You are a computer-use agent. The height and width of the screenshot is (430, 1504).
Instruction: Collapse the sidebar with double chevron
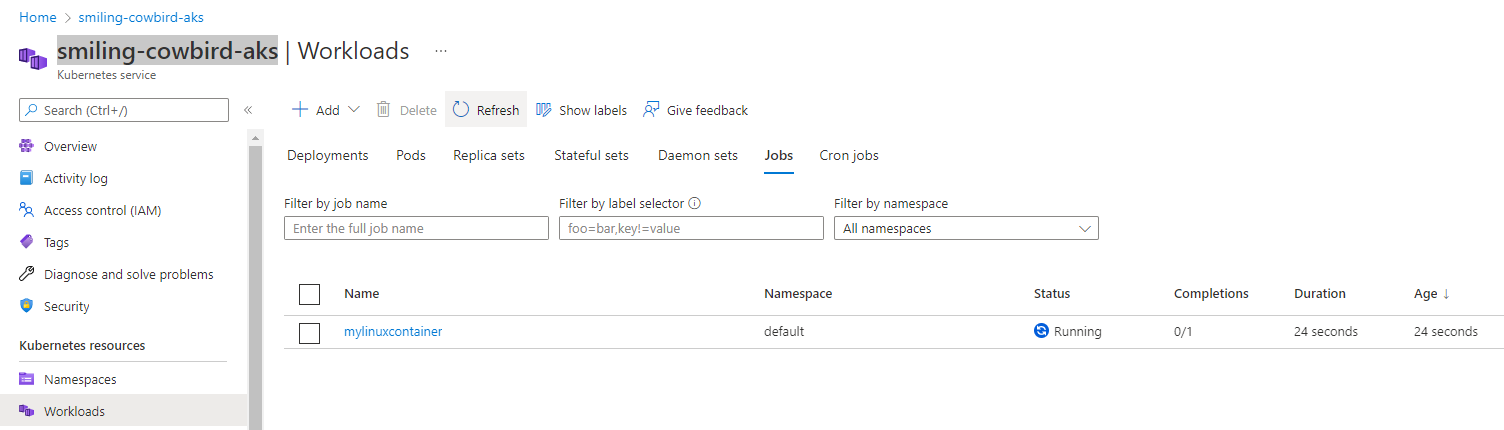pos(248,110)
